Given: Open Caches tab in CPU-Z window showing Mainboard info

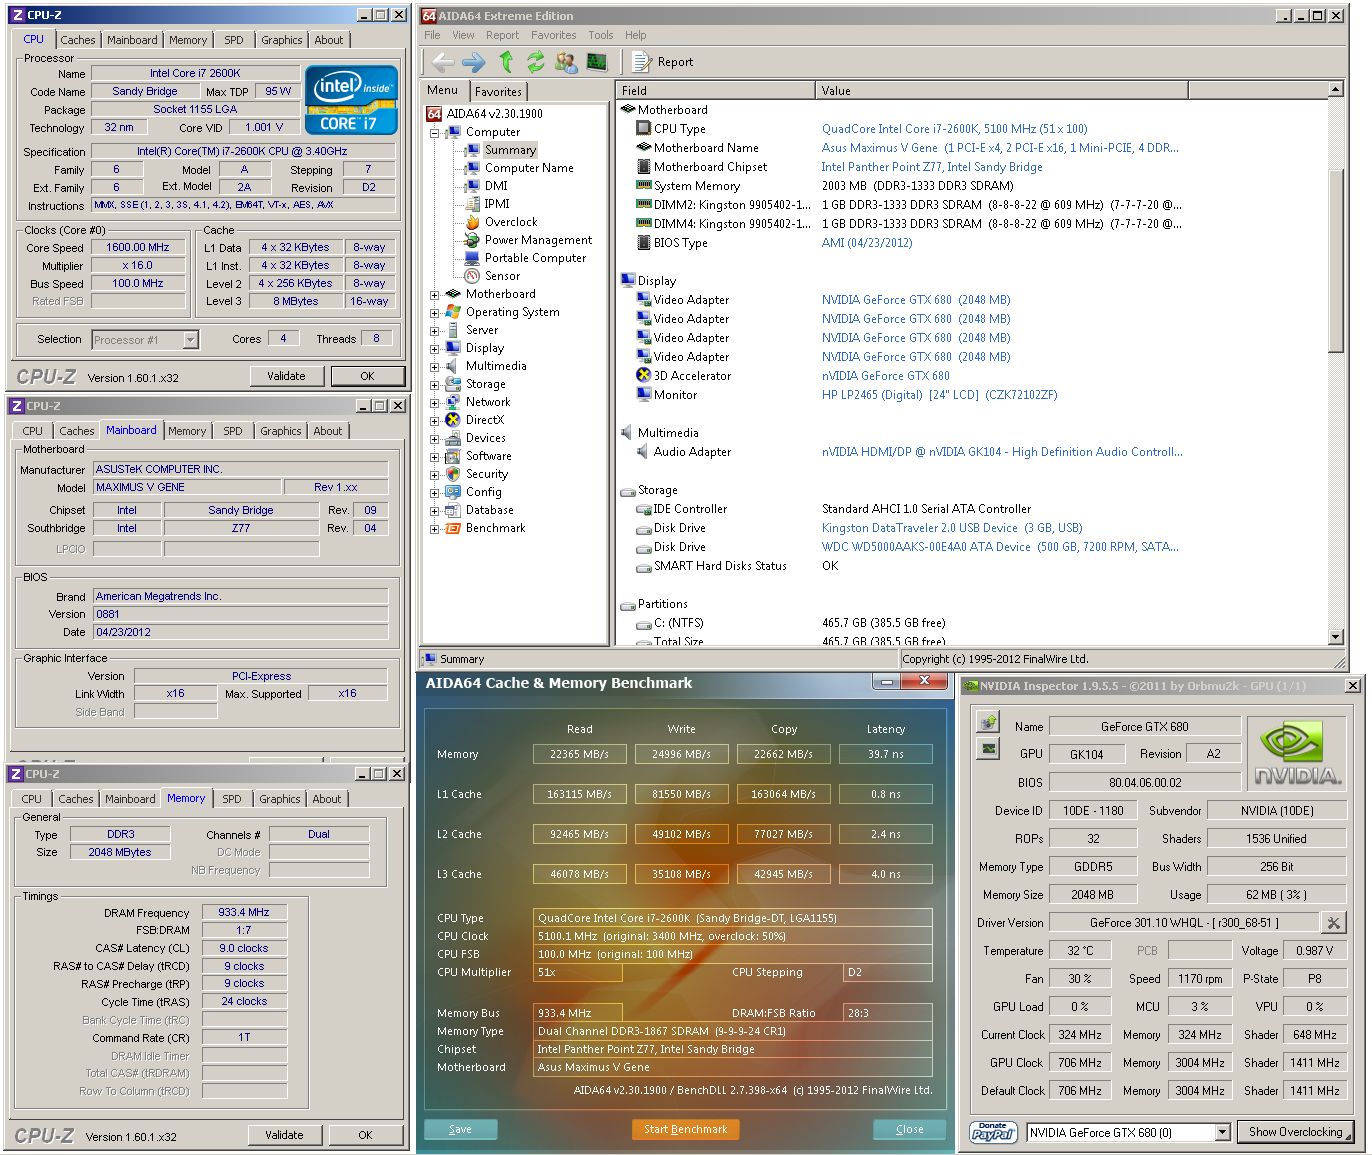Looking at the screenshot, I should [77, 431].
